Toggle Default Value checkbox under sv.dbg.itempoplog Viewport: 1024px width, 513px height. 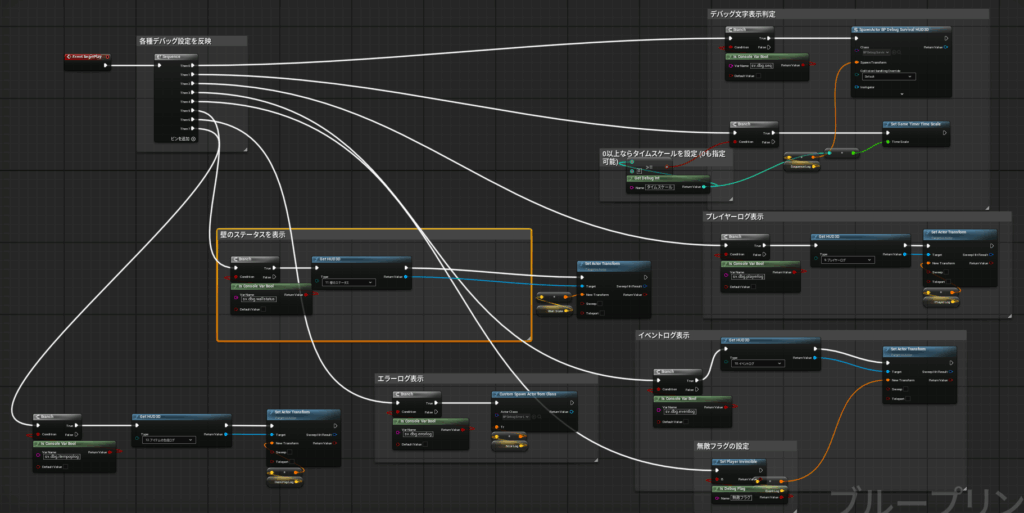click(65, 467)
